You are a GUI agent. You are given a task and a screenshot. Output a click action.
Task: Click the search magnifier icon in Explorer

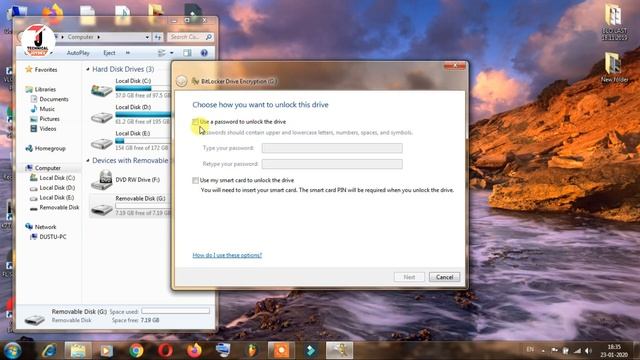pos(209,37)
